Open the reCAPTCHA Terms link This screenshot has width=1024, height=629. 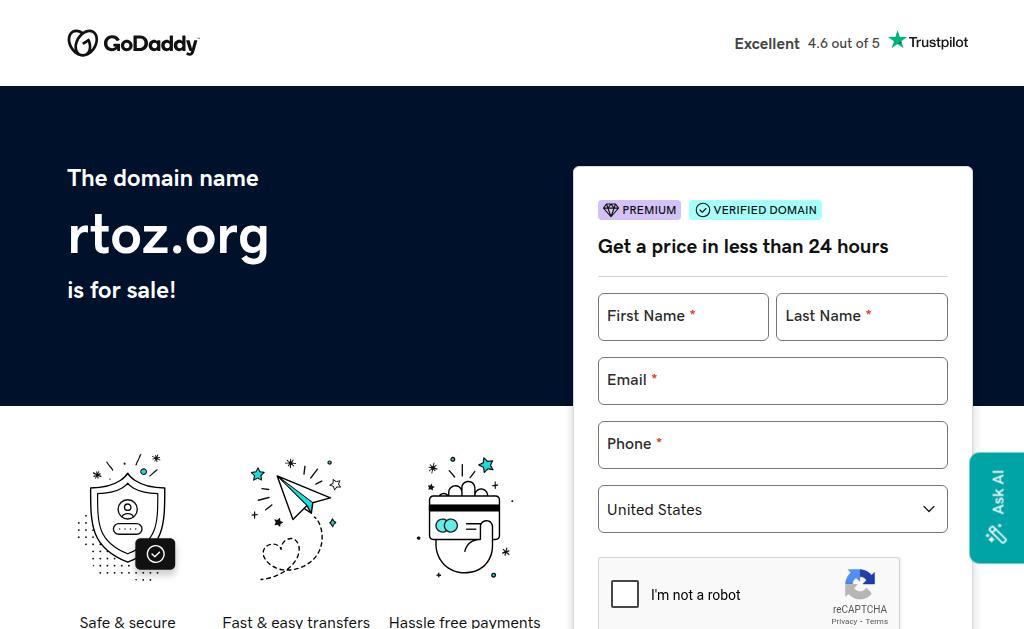coord(877,621)
